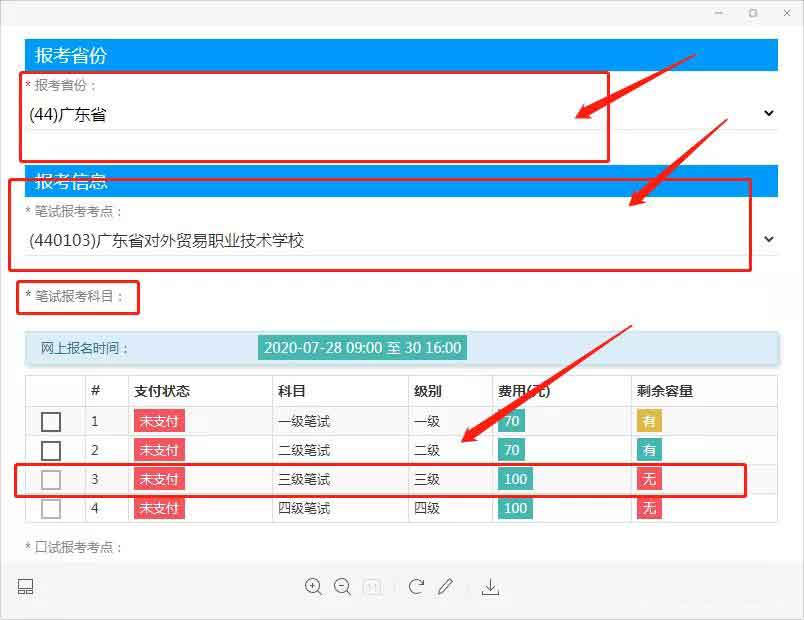Click the 报考省份 blue section header
Screen dimensions: 804x620
pos(401,55)
